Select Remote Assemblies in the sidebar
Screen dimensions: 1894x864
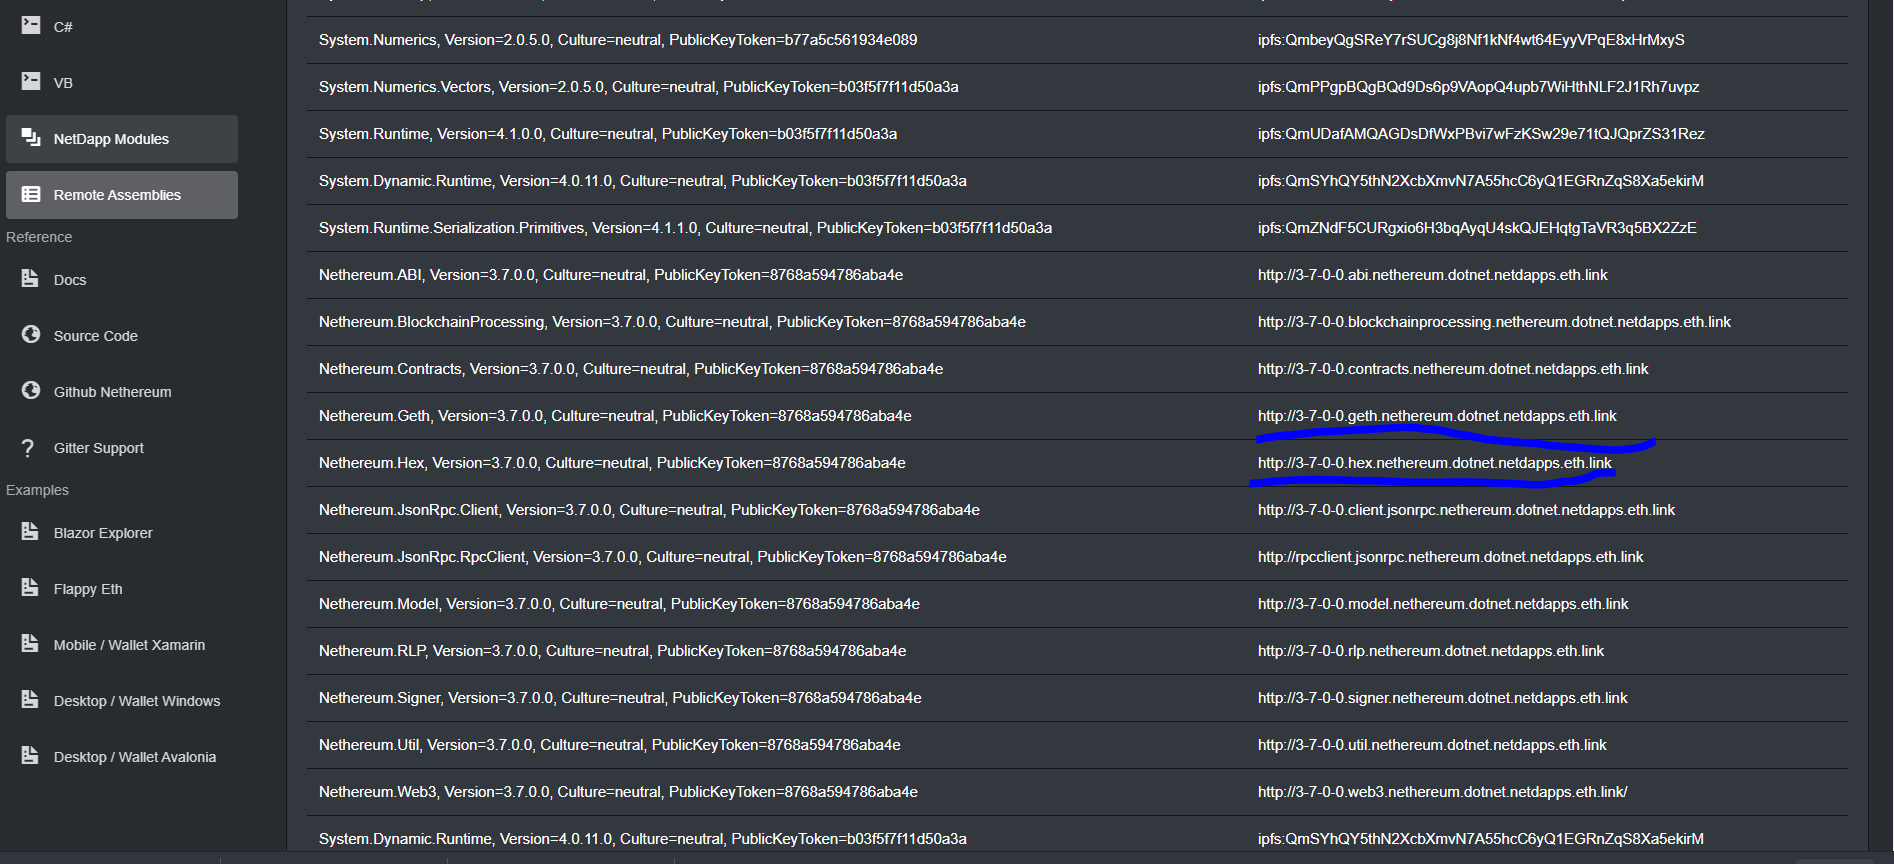(122, 195)
